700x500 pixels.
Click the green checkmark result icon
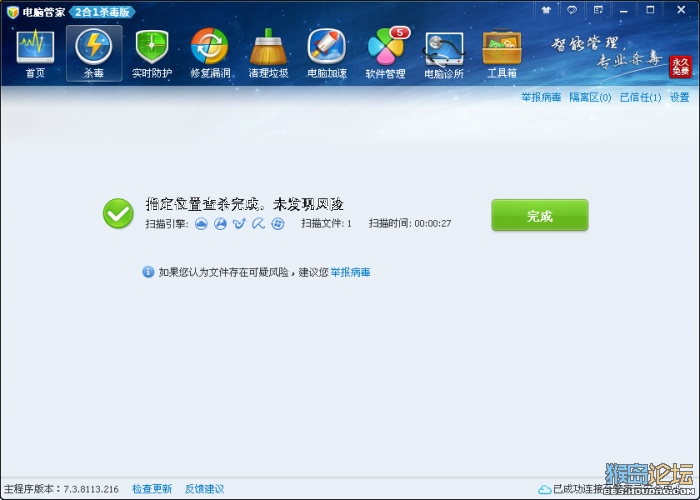(x=118, y=214)
